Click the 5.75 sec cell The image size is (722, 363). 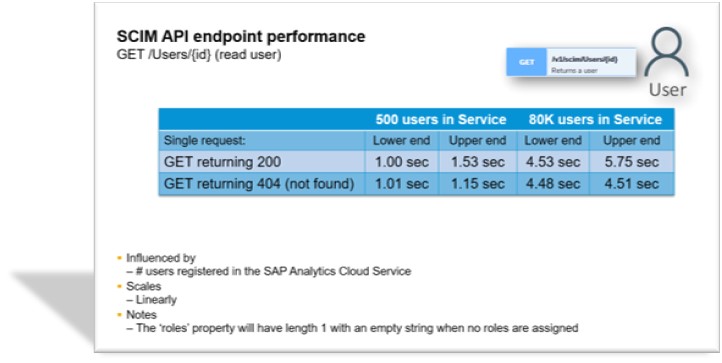pyautogui.click(x=632, y=162)
